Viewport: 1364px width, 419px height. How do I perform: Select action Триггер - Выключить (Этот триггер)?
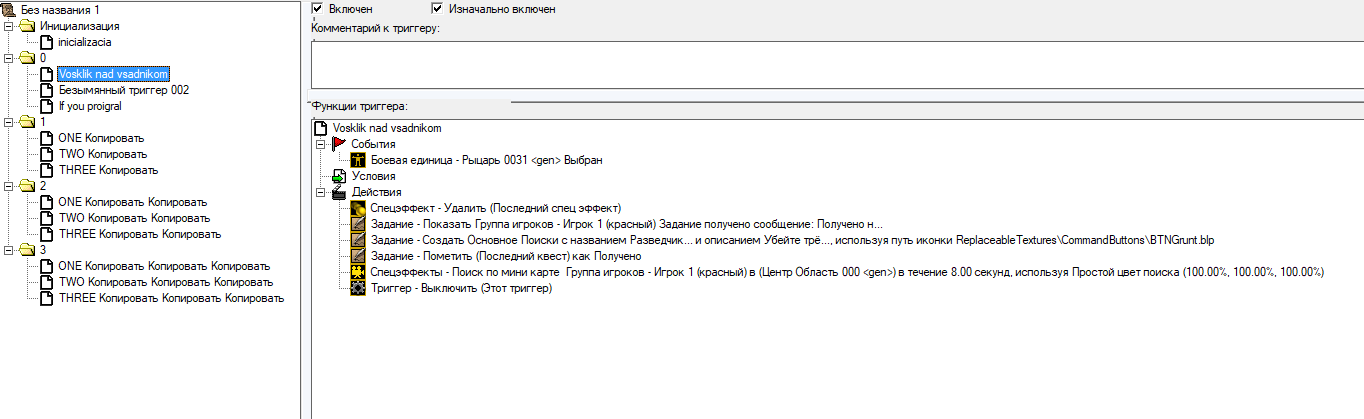(461, 288)
